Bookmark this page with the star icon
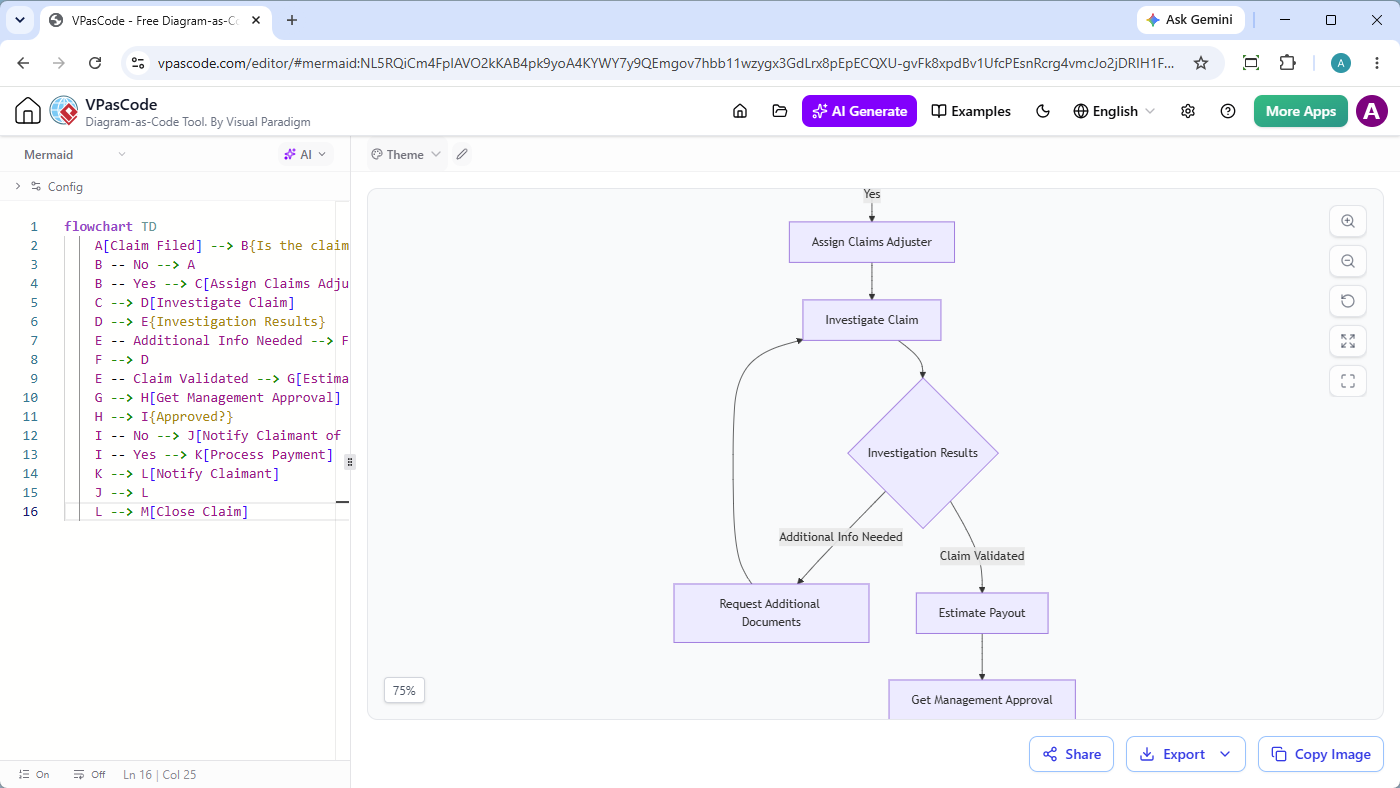The height and width of the screenshot is (788, 1400). pyautogui.click(x=1201, y=62)
